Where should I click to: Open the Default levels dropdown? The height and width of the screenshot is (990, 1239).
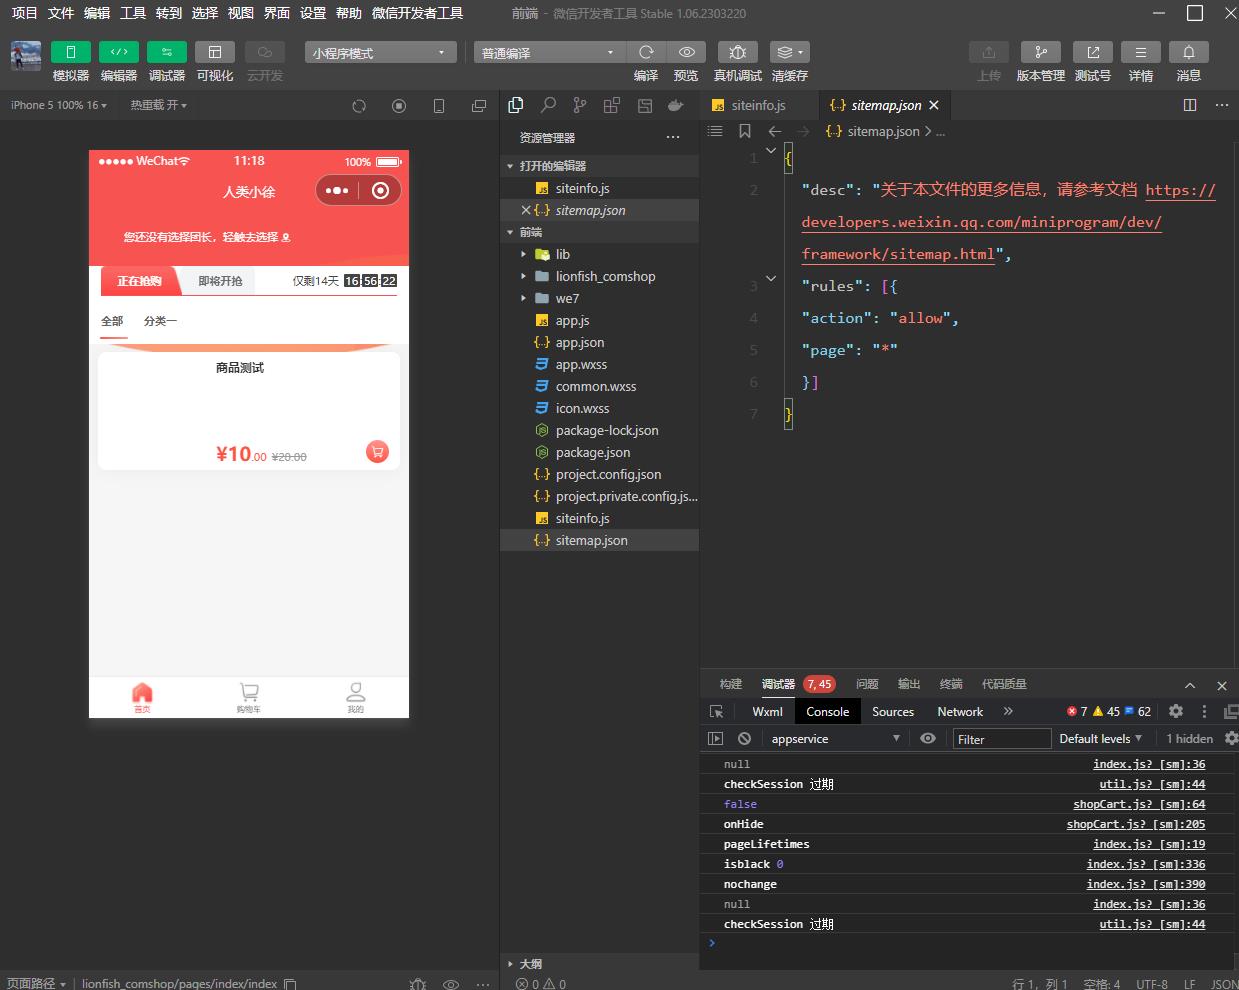(1101, 739)
